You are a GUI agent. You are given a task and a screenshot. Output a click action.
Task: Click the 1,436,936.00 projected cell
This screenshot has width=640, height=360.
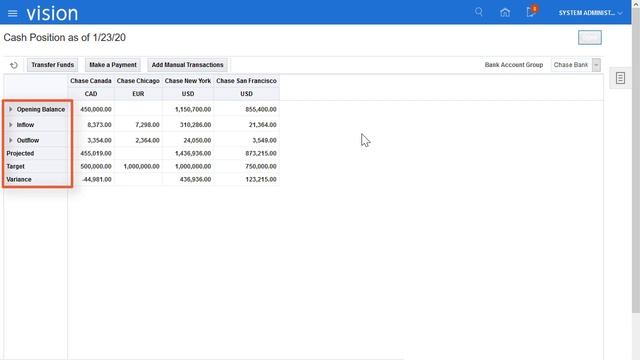point(188,153)
